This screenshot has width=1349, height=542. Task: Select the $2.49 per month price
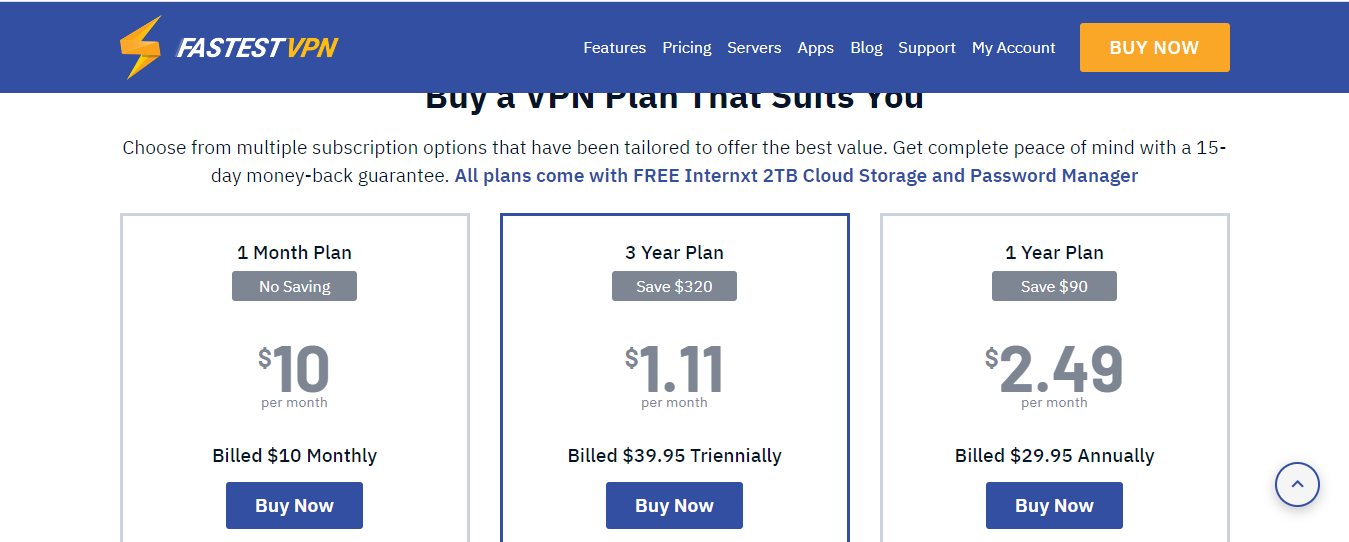[x=1054, y=375]
